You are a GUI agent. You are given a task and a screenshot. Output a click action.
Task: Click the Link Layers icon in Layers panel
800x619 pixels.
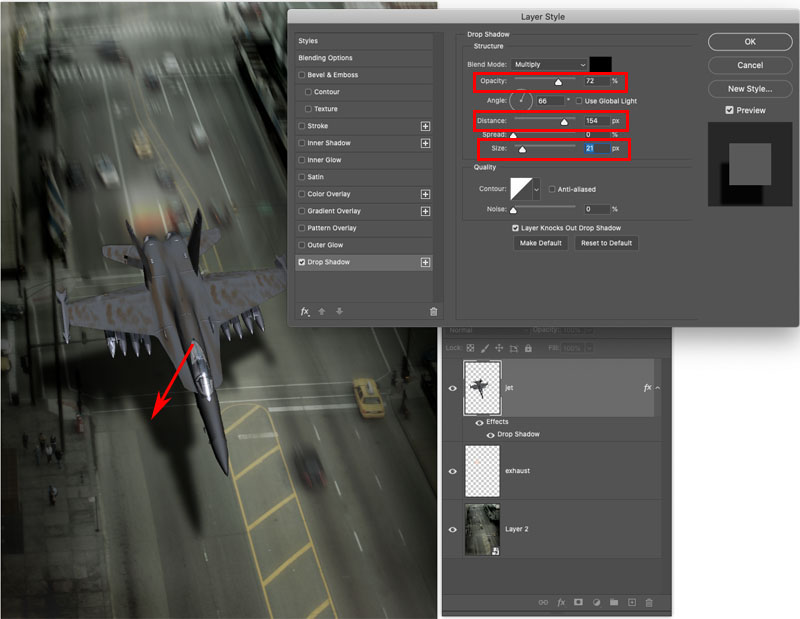click(x=543, y=603)
